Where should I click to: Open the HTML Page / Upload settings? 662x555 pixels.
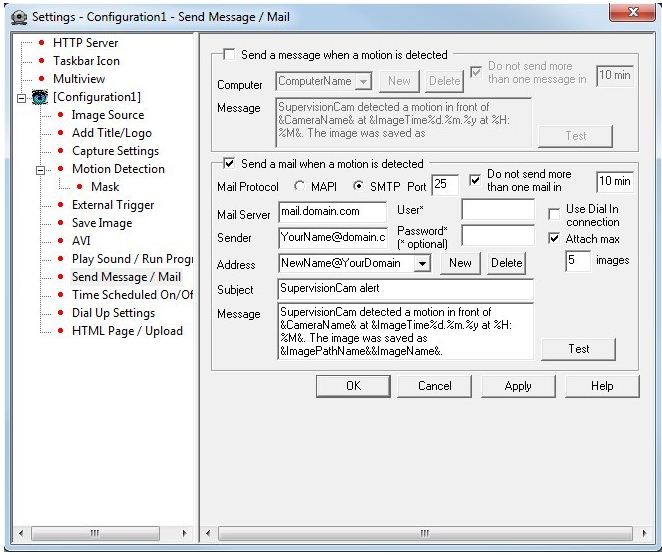pos(127,331)
